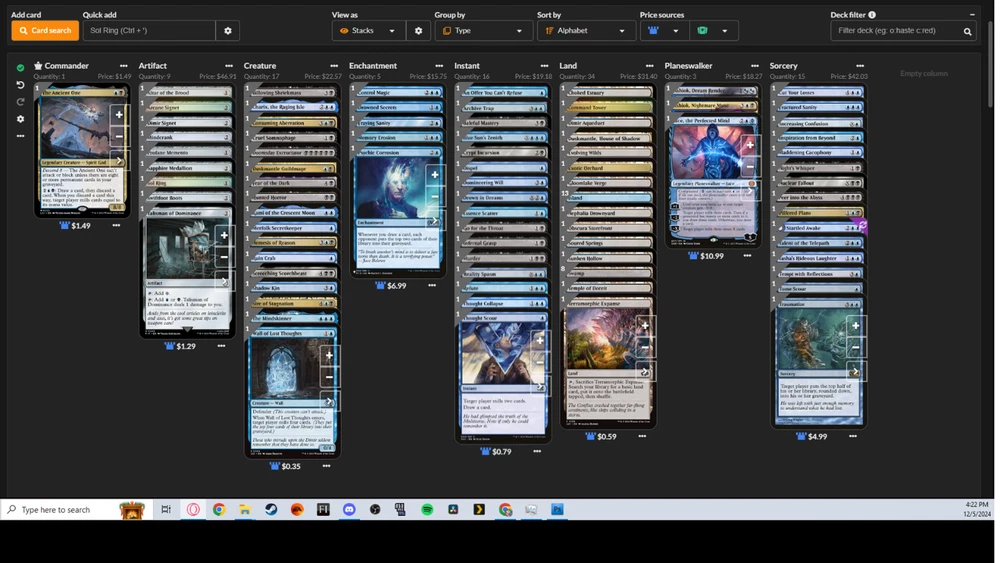The height and width of the screenshot is (563, 1000).
Task: Click the magnifier in Deck filter field
Action: click(x=967, y=31)
